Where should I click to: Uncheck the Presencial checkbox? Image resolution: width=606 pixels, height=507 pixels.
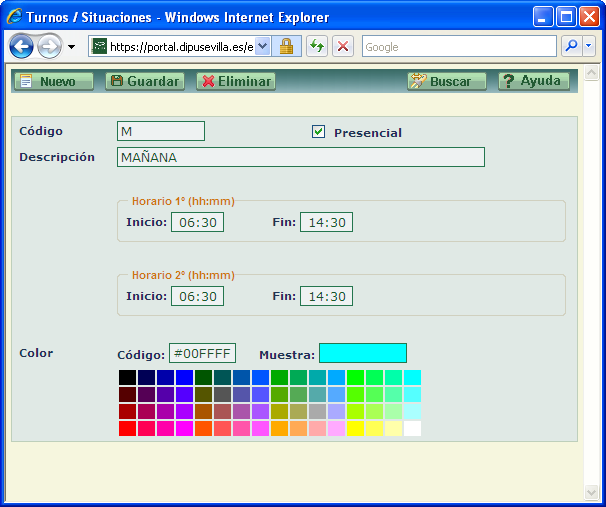pos(318,132)
